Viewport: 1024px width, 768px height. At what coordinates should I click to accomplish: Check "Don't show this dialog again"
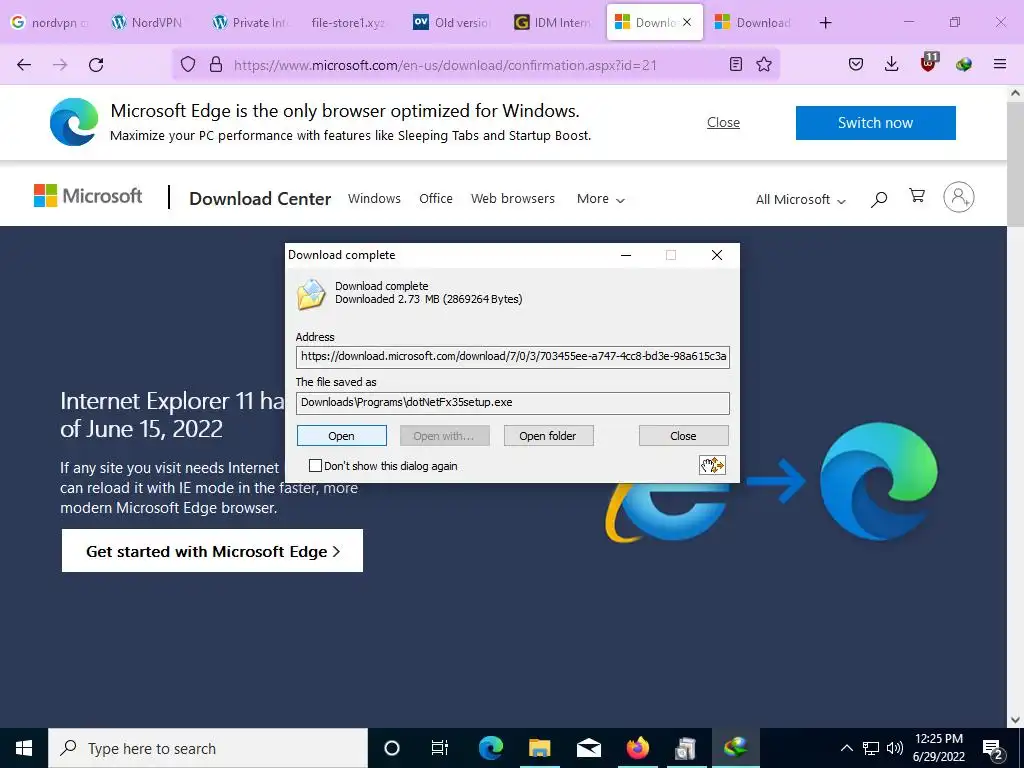point(315,466)
